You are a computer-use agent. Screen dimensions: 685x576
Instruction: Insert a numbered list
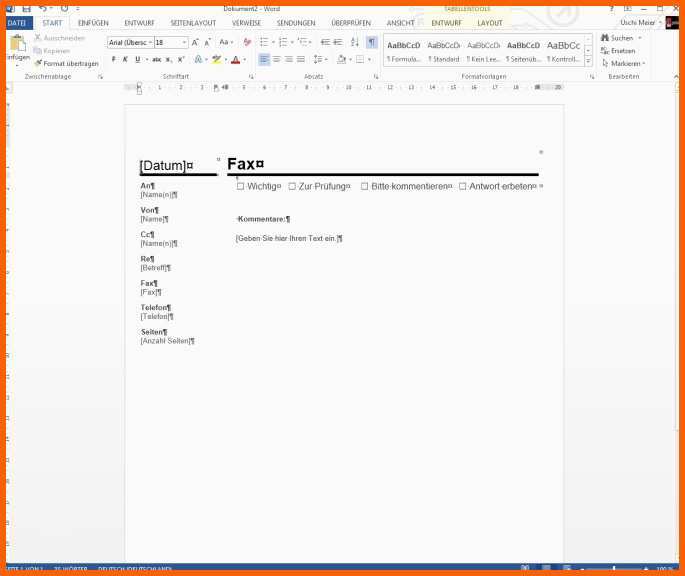[x=283, y=42]
